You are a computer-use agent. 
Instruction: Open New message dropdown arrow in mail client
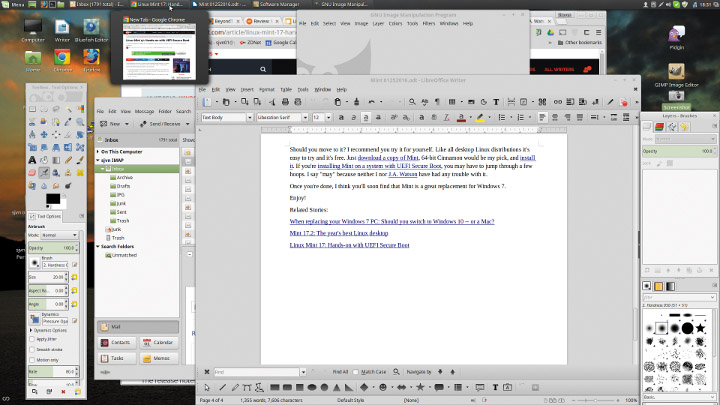coord(127,124)
